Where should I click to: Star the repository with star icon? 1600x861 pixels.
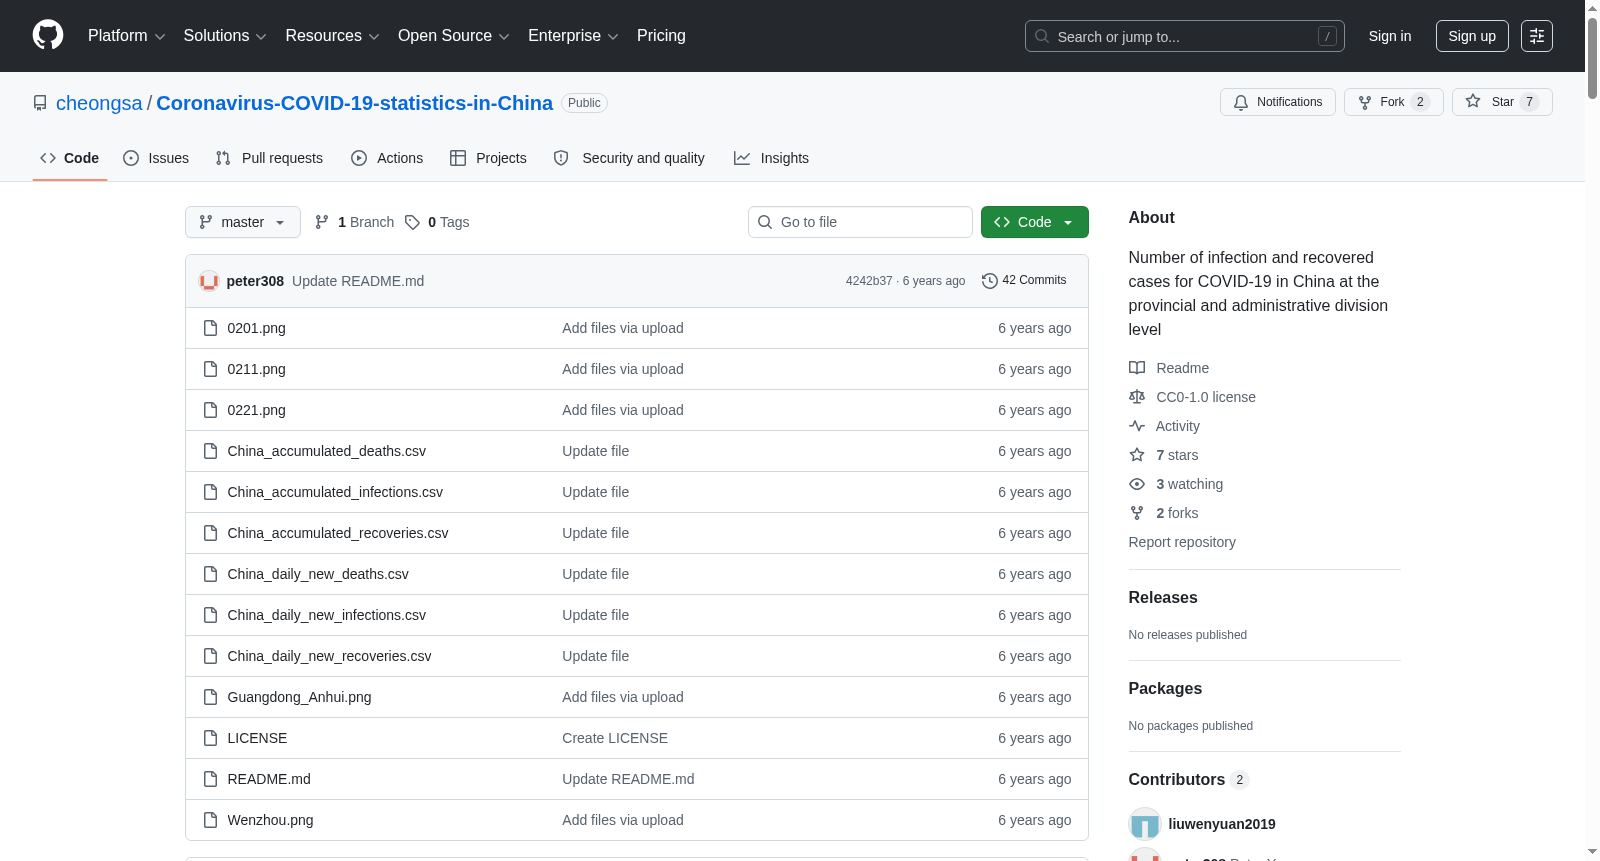1473,101
